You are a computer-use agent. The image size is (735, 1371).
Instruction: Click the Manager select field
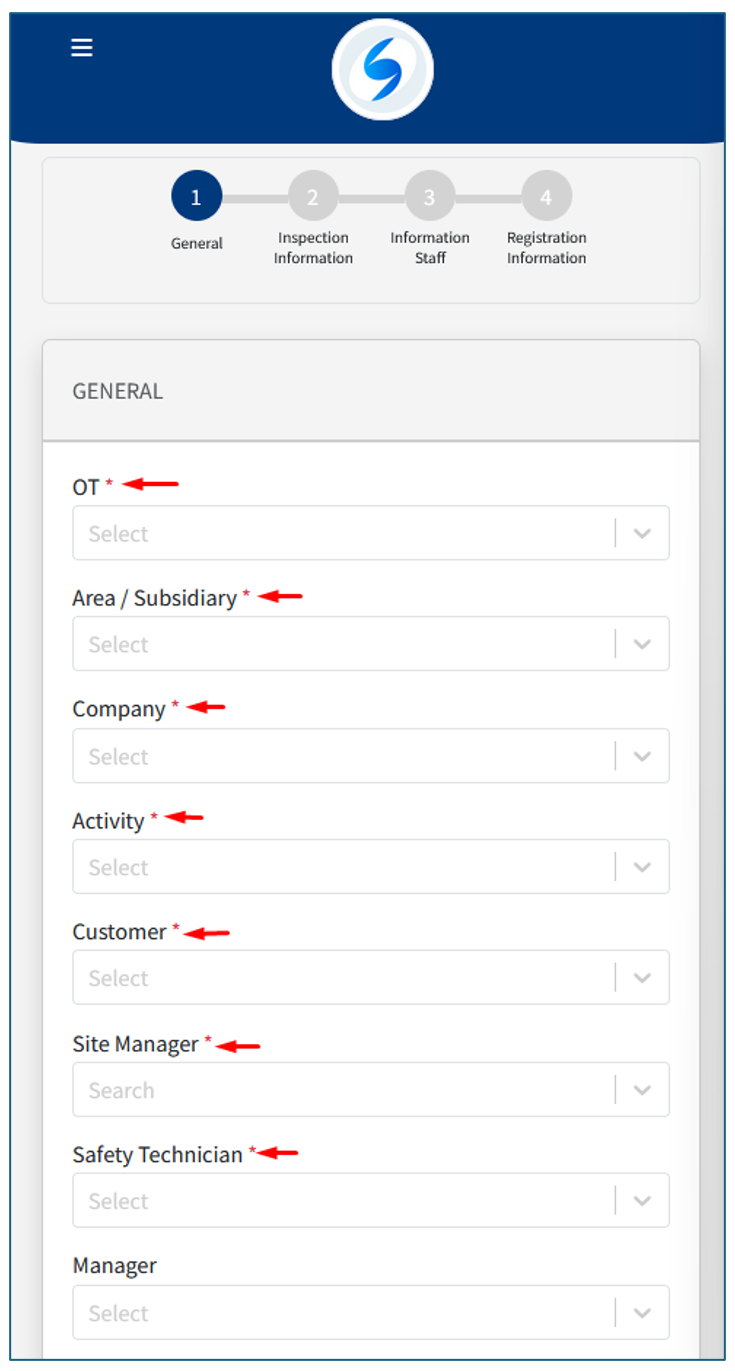340,1313
